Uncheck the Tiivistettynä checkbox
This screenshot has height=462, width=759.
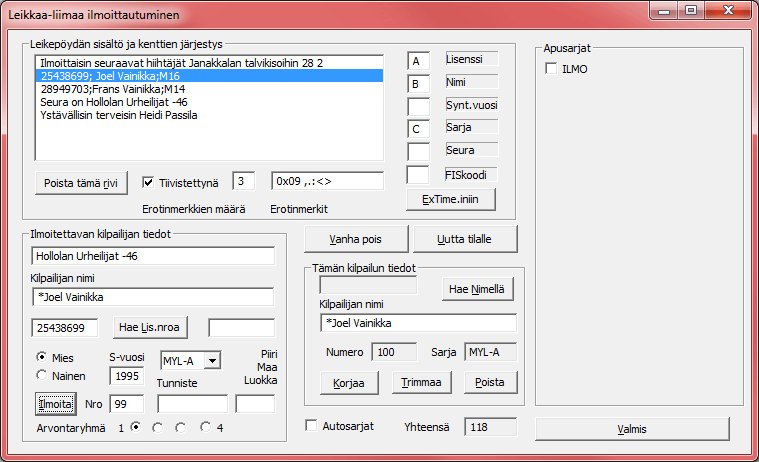point(148,182)
